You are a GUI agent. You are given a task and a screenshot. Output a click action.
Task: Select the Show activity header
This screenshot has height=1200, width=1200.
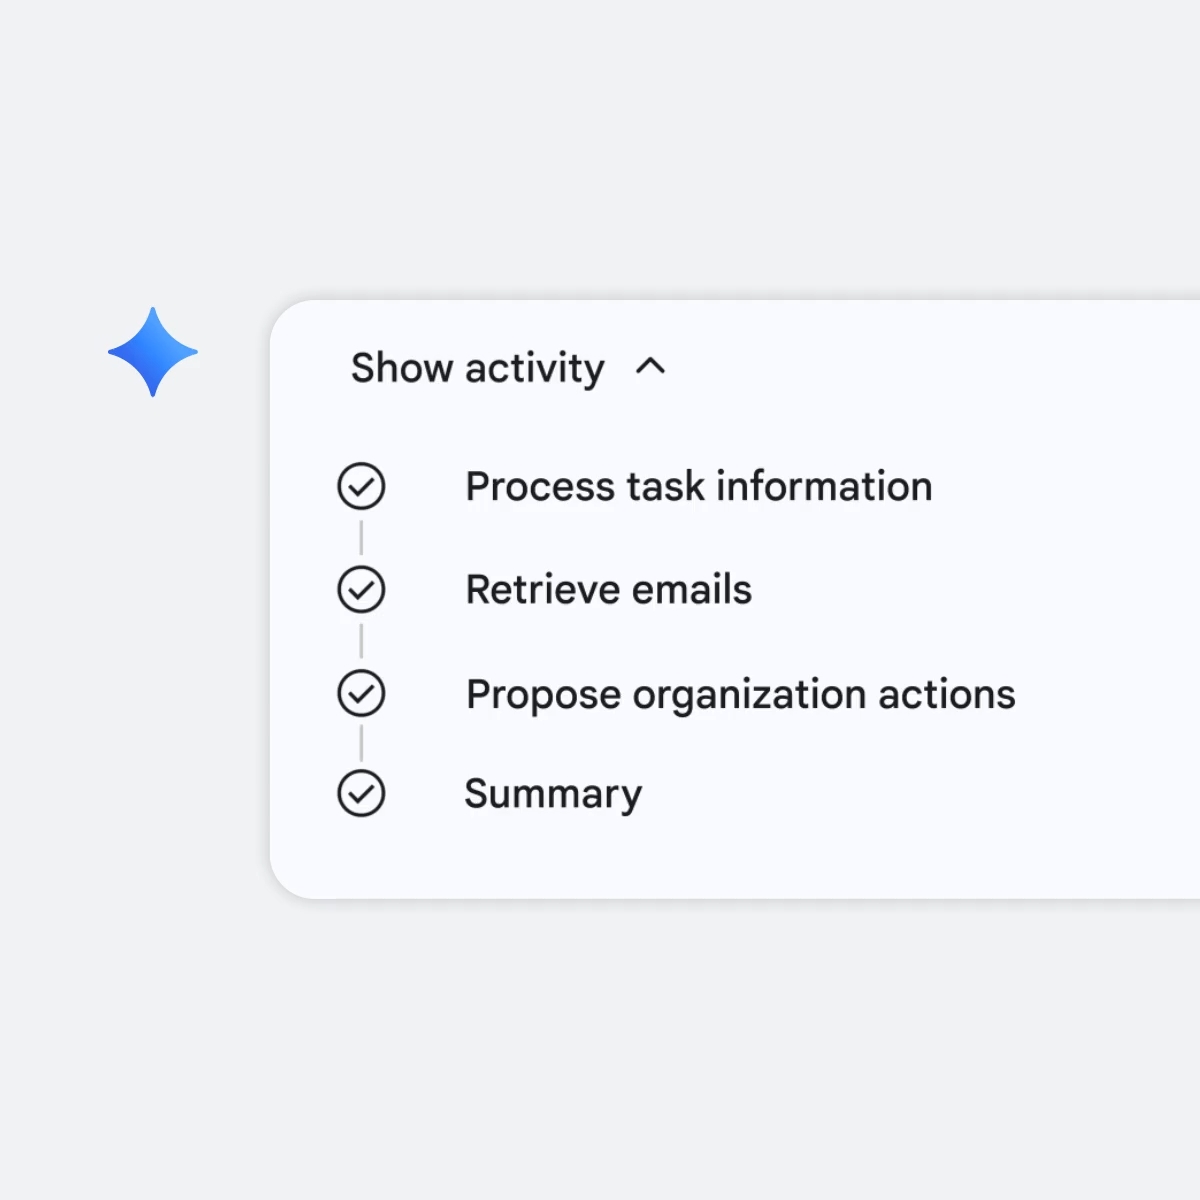(477, 368)
